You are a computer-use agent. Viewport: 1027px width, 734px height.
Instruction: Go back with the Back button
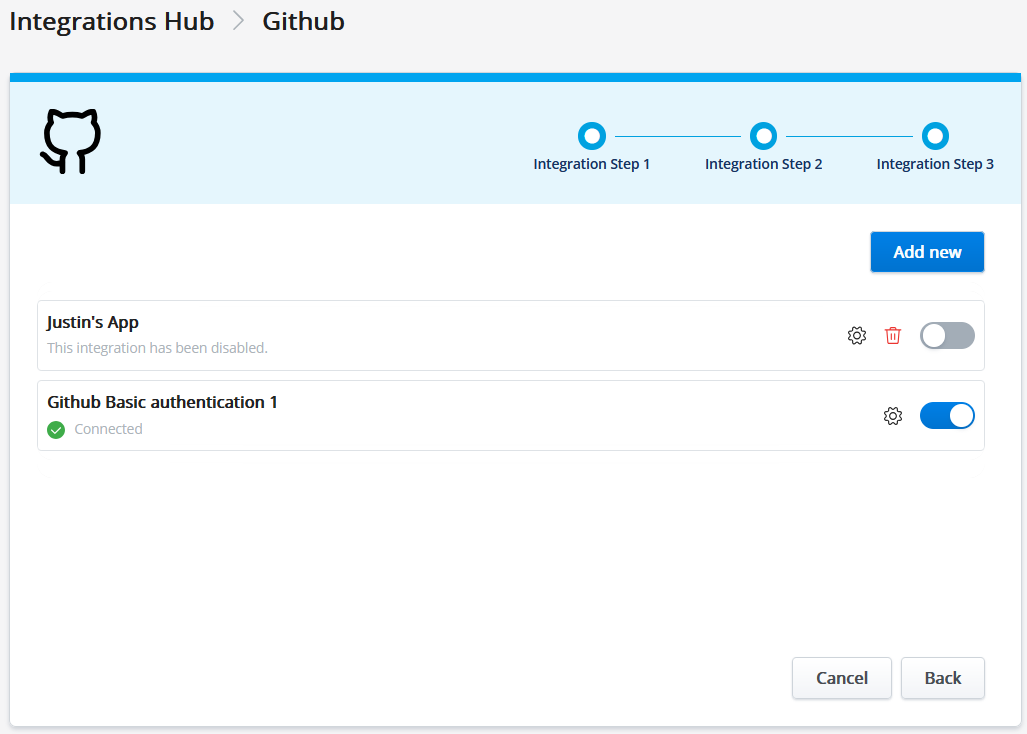[x=942, y=678]
